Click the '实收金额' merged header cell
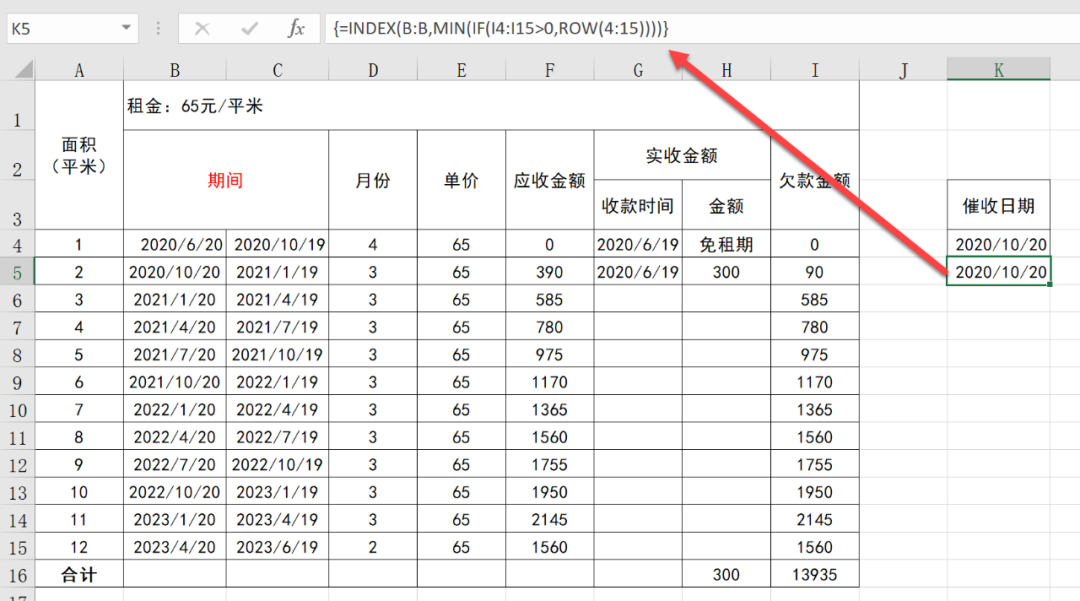1080x601 pixels. pos(682,156)
